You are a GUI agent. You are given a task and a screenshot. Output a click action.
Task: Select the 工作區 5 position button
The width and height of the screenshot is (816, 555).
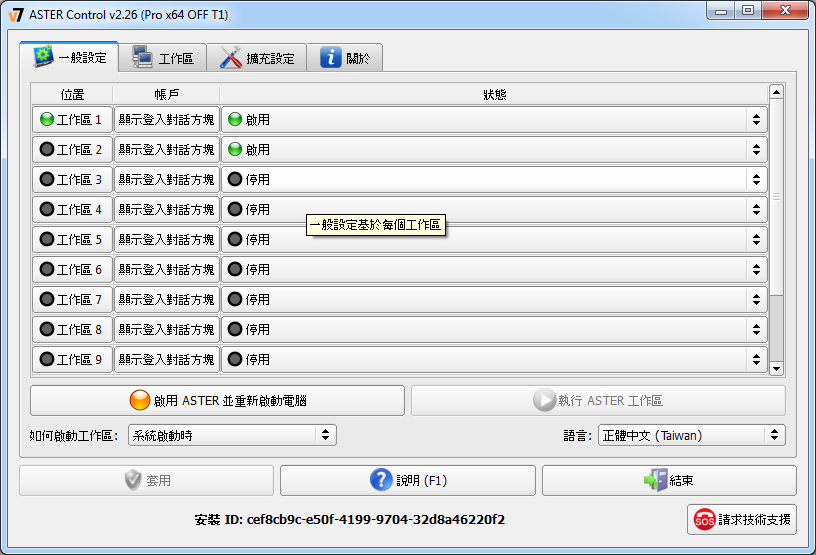pos(72,239)
